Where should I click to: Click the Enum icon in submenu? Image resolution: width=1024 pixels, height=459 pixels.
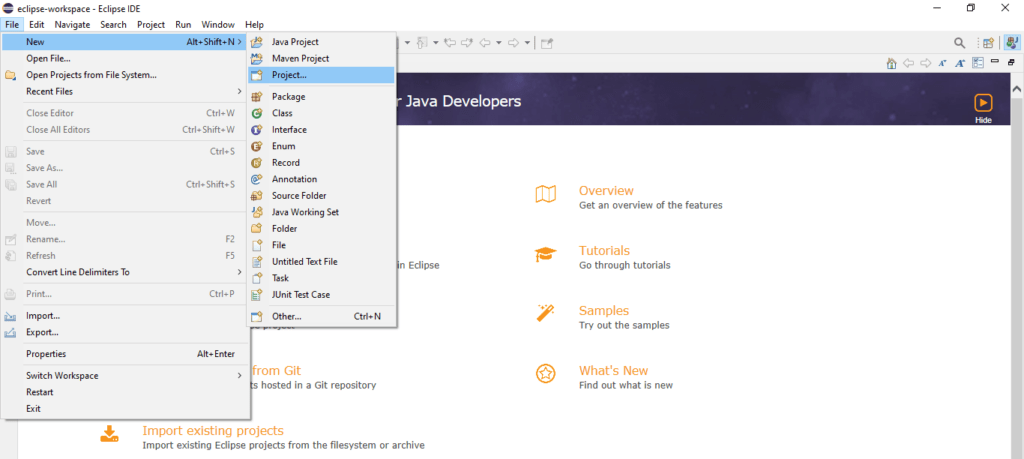[x=257, y=146]
